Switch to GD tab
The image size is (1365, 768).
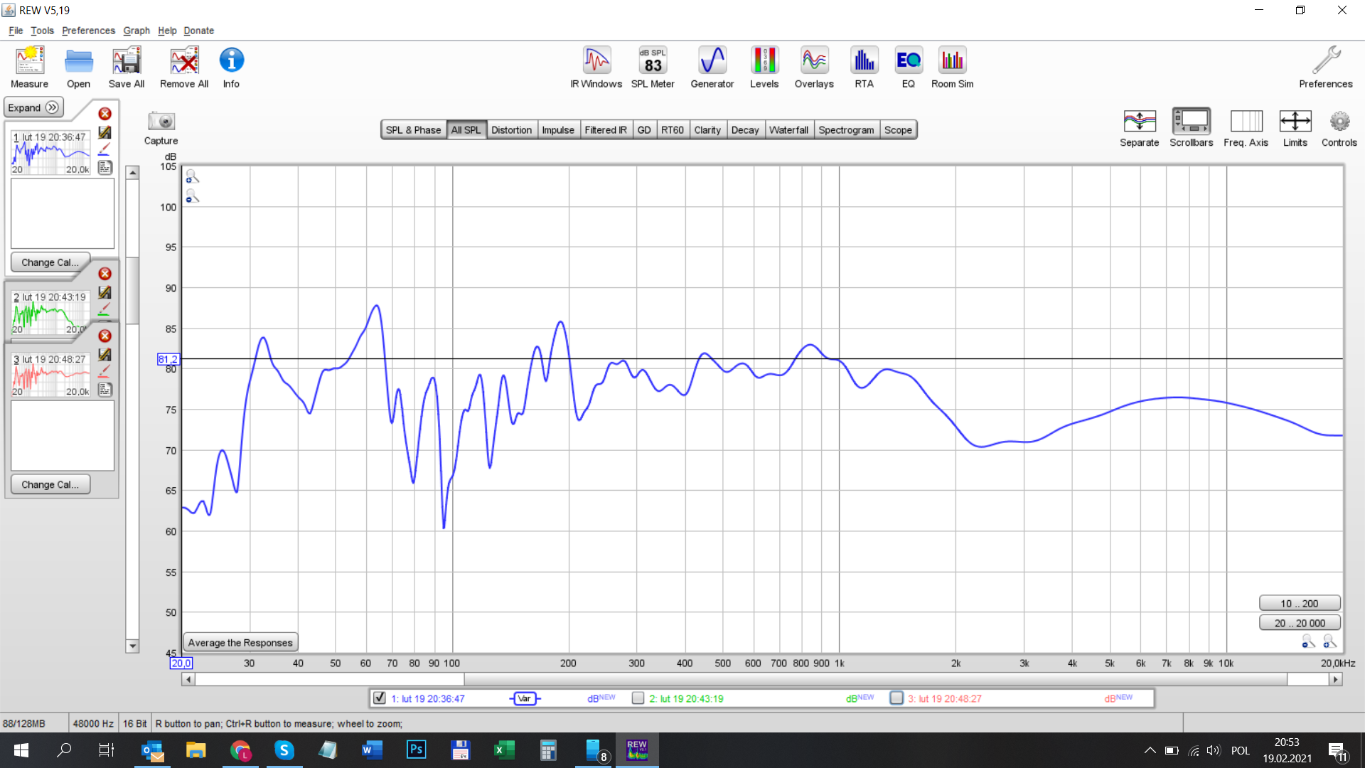coord(644,130)
